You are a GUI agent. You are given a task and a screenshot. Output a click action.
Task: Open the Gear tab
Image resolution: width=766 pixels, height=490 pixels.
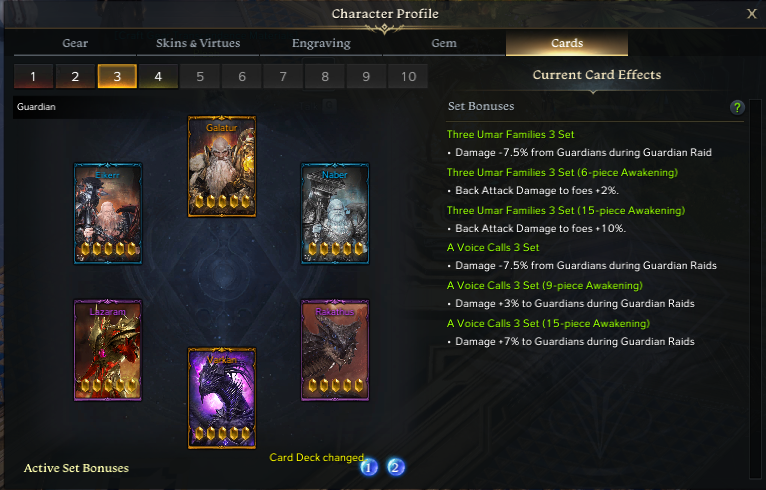[x=75, y=43]
